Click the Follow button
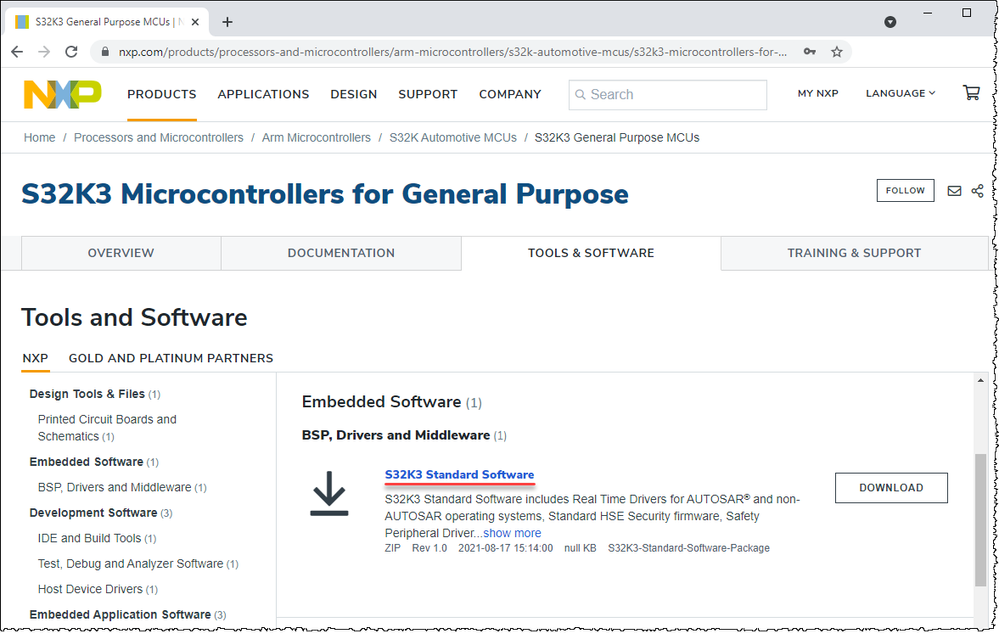 point(905,191)
